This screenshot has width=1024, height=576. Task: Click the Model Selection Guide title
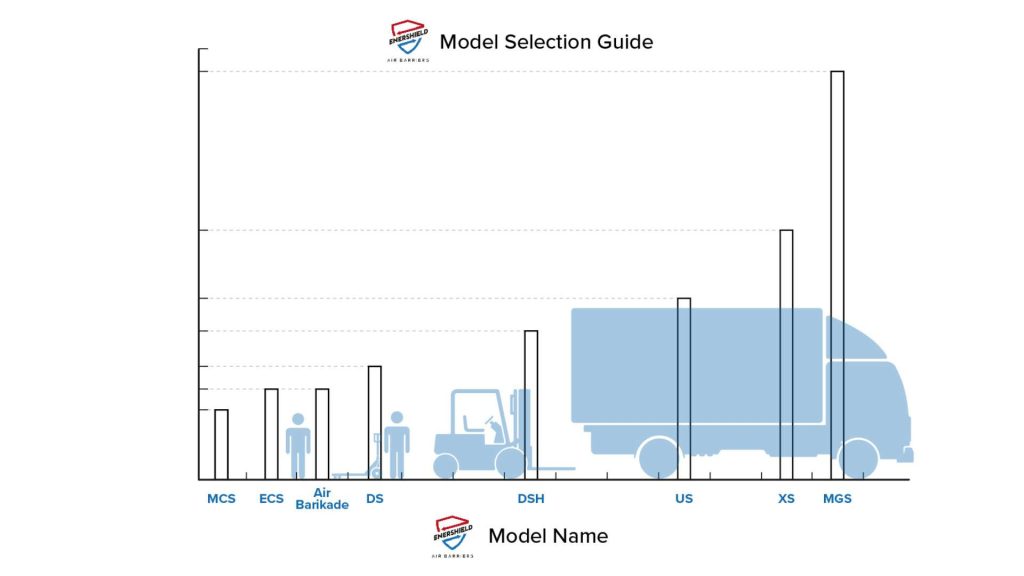[546, 42]
